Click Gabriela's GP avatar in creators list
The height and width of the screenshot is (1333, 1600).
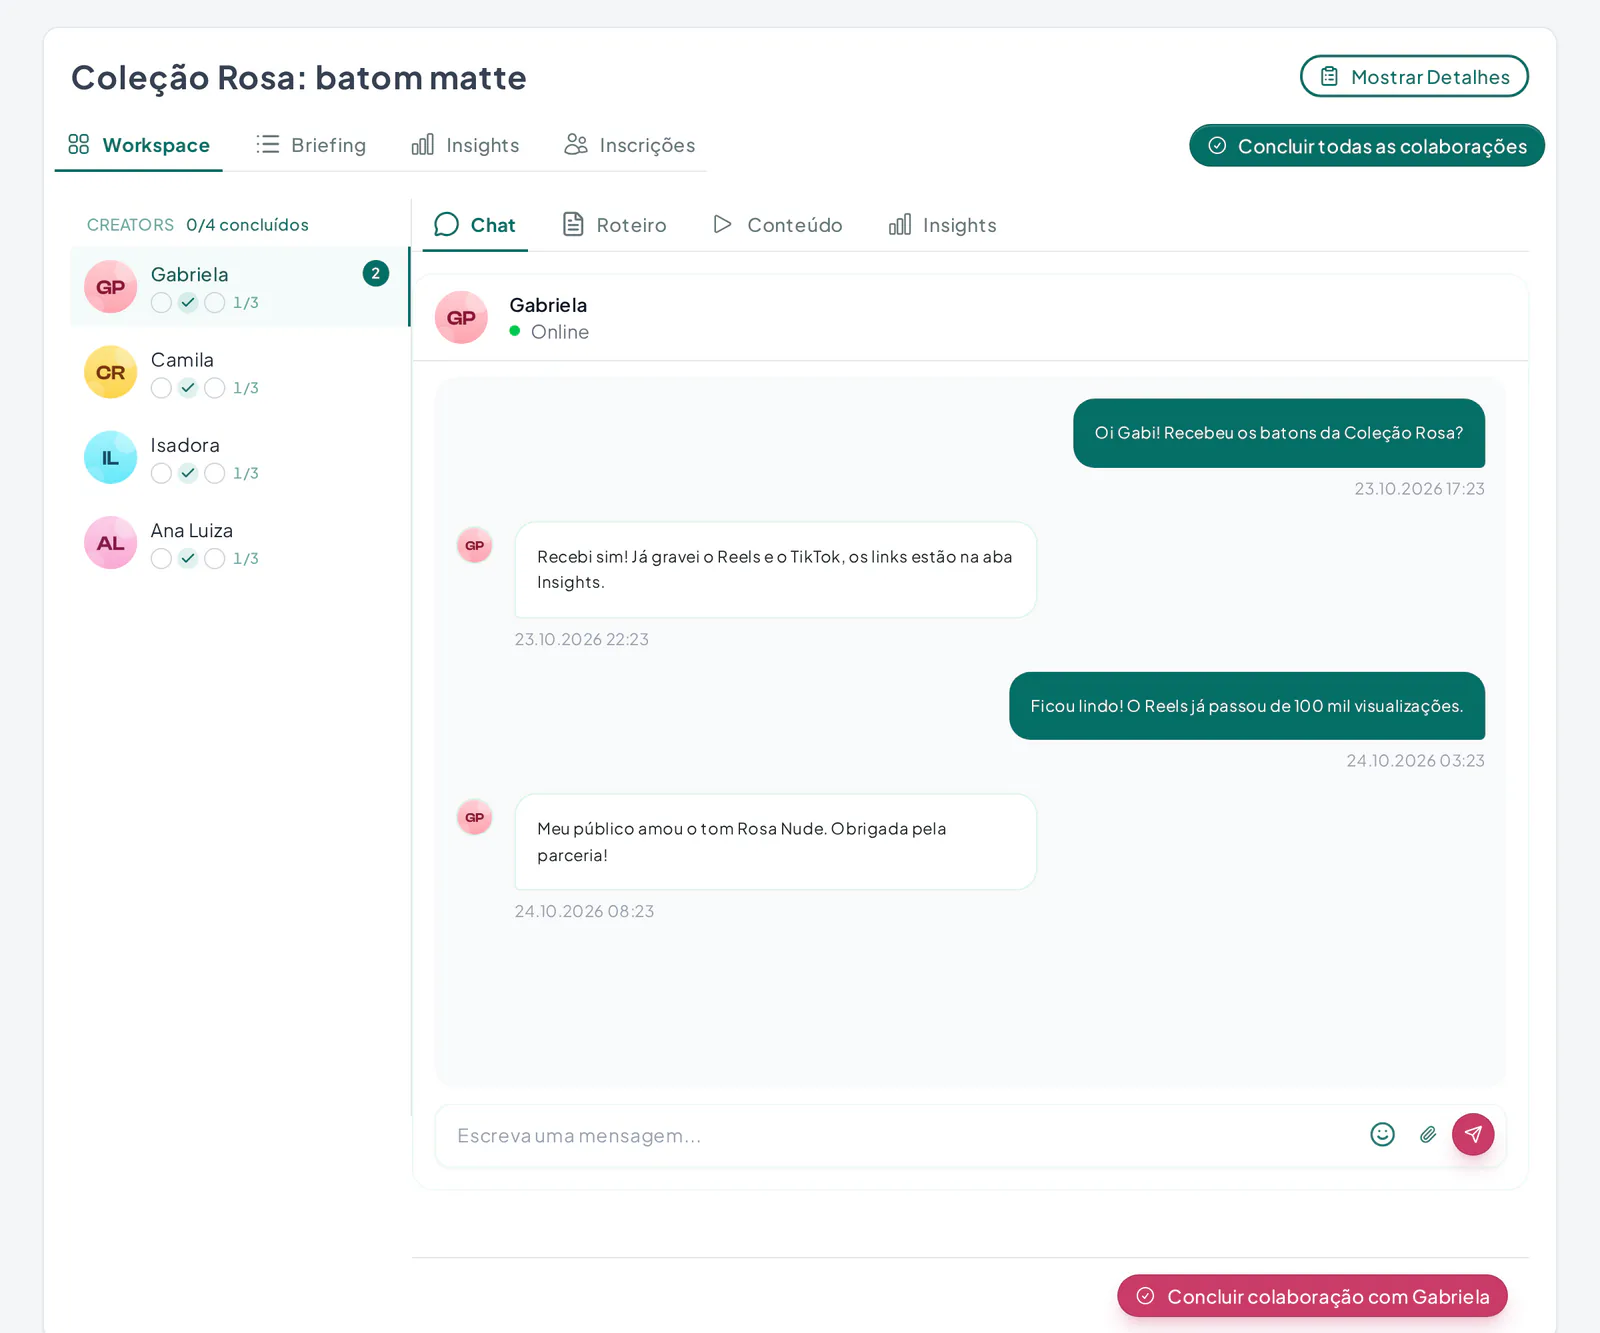[x=110, y=287]
